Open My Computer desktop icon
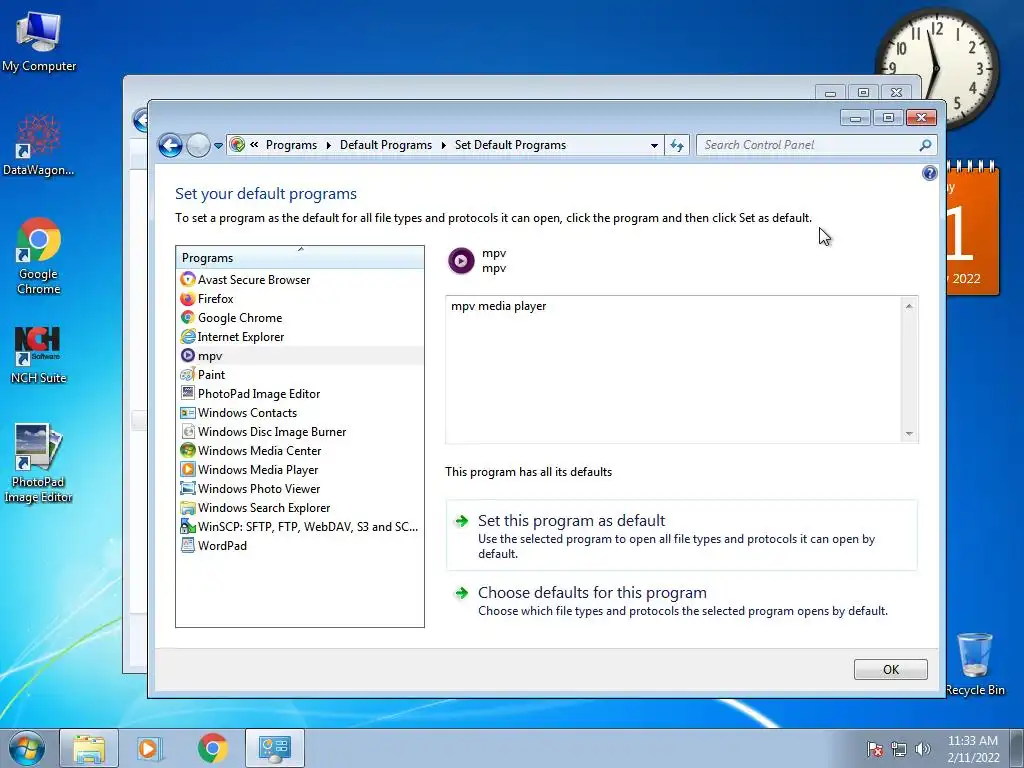The image size is (1024, 768). (x=39, y=40)
